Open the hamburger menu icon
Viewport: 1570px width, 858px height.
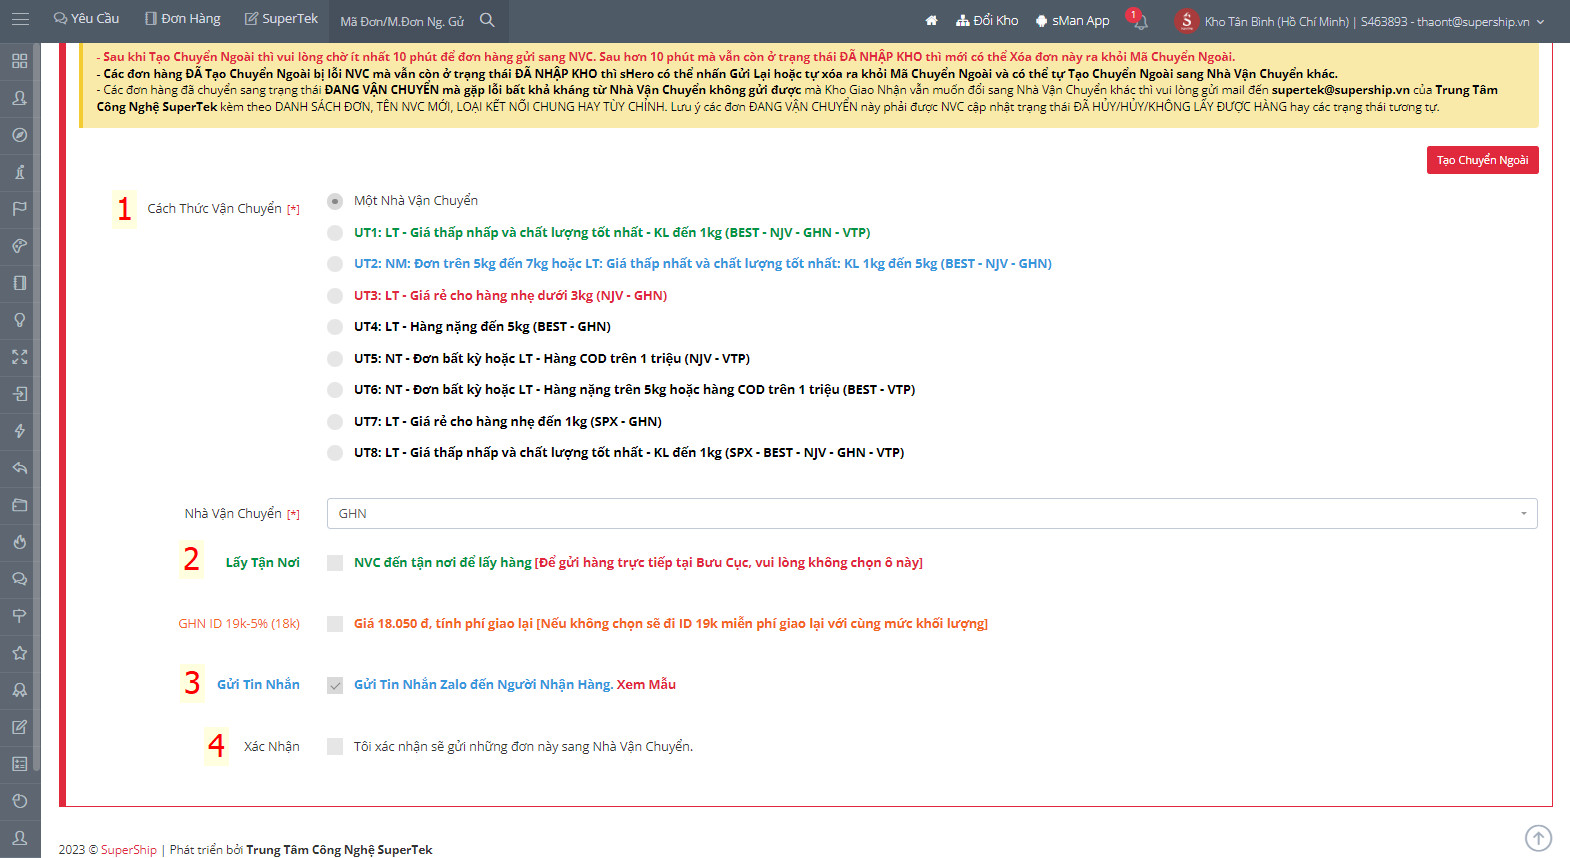[20, 19]
